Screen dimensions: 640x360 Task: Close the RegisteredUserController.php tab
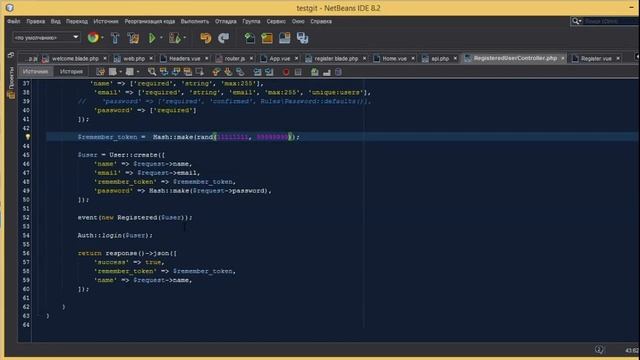(x=562, y=58)
